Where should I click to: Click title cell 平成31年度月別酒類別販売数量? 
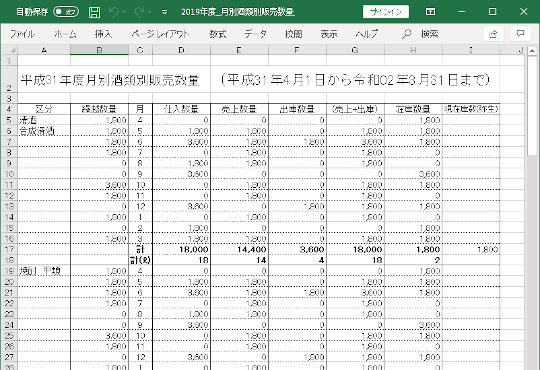[x=110, y=80]
